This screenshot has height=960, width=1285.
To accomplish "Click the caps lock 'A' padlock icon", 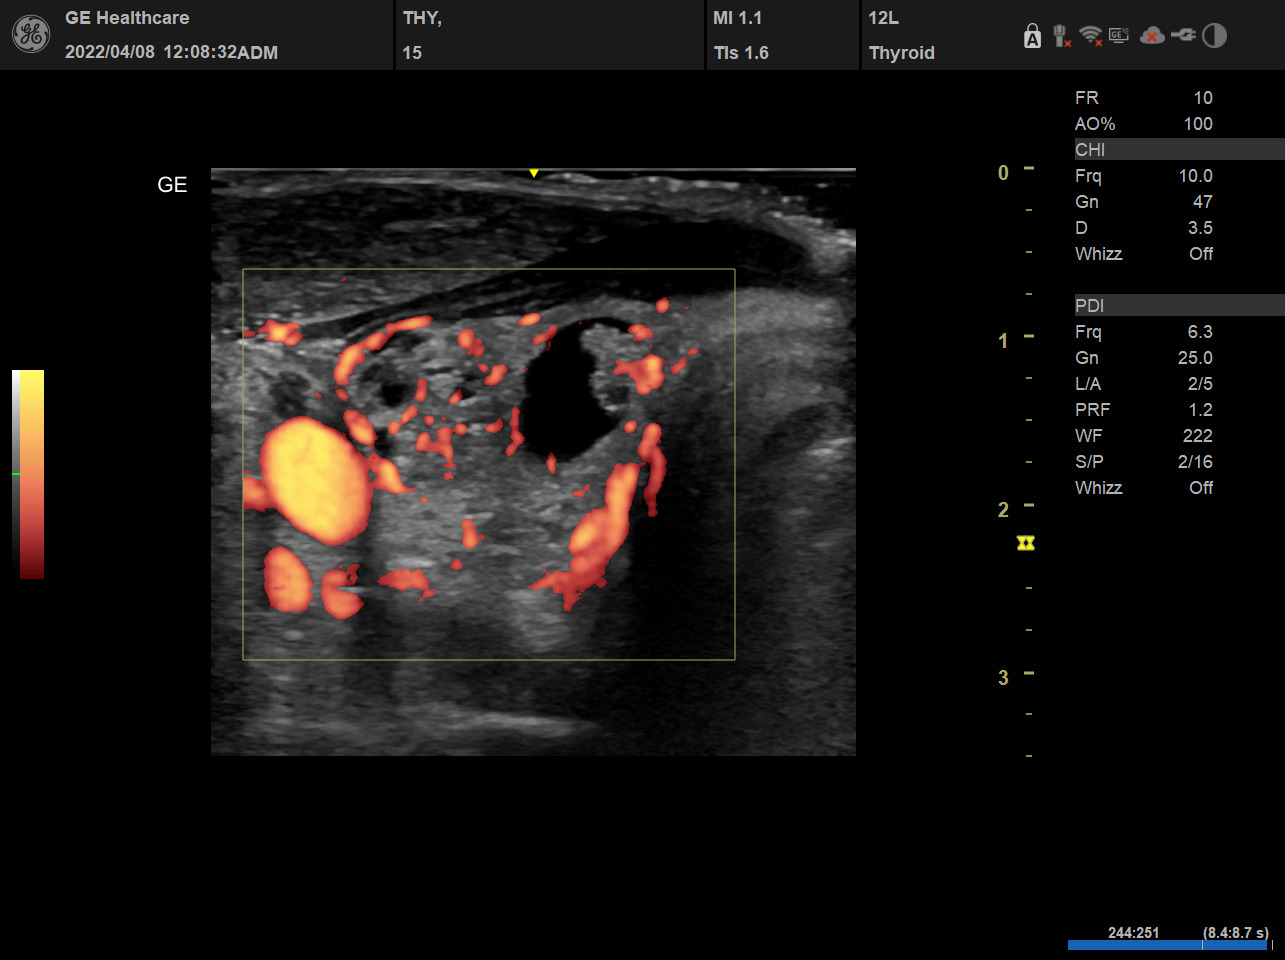I will tap(1032, 37).
